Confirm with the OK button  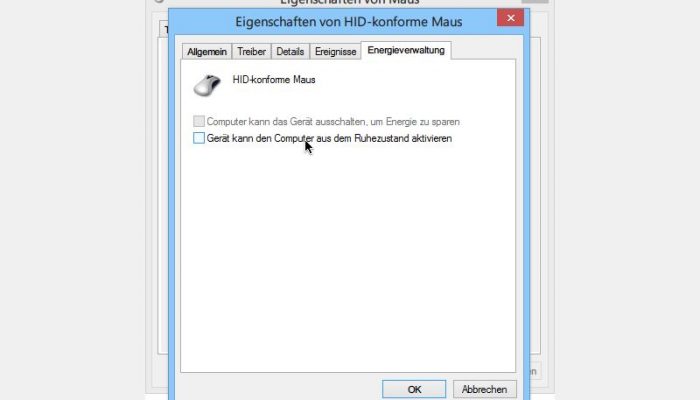tap(414, 389)
